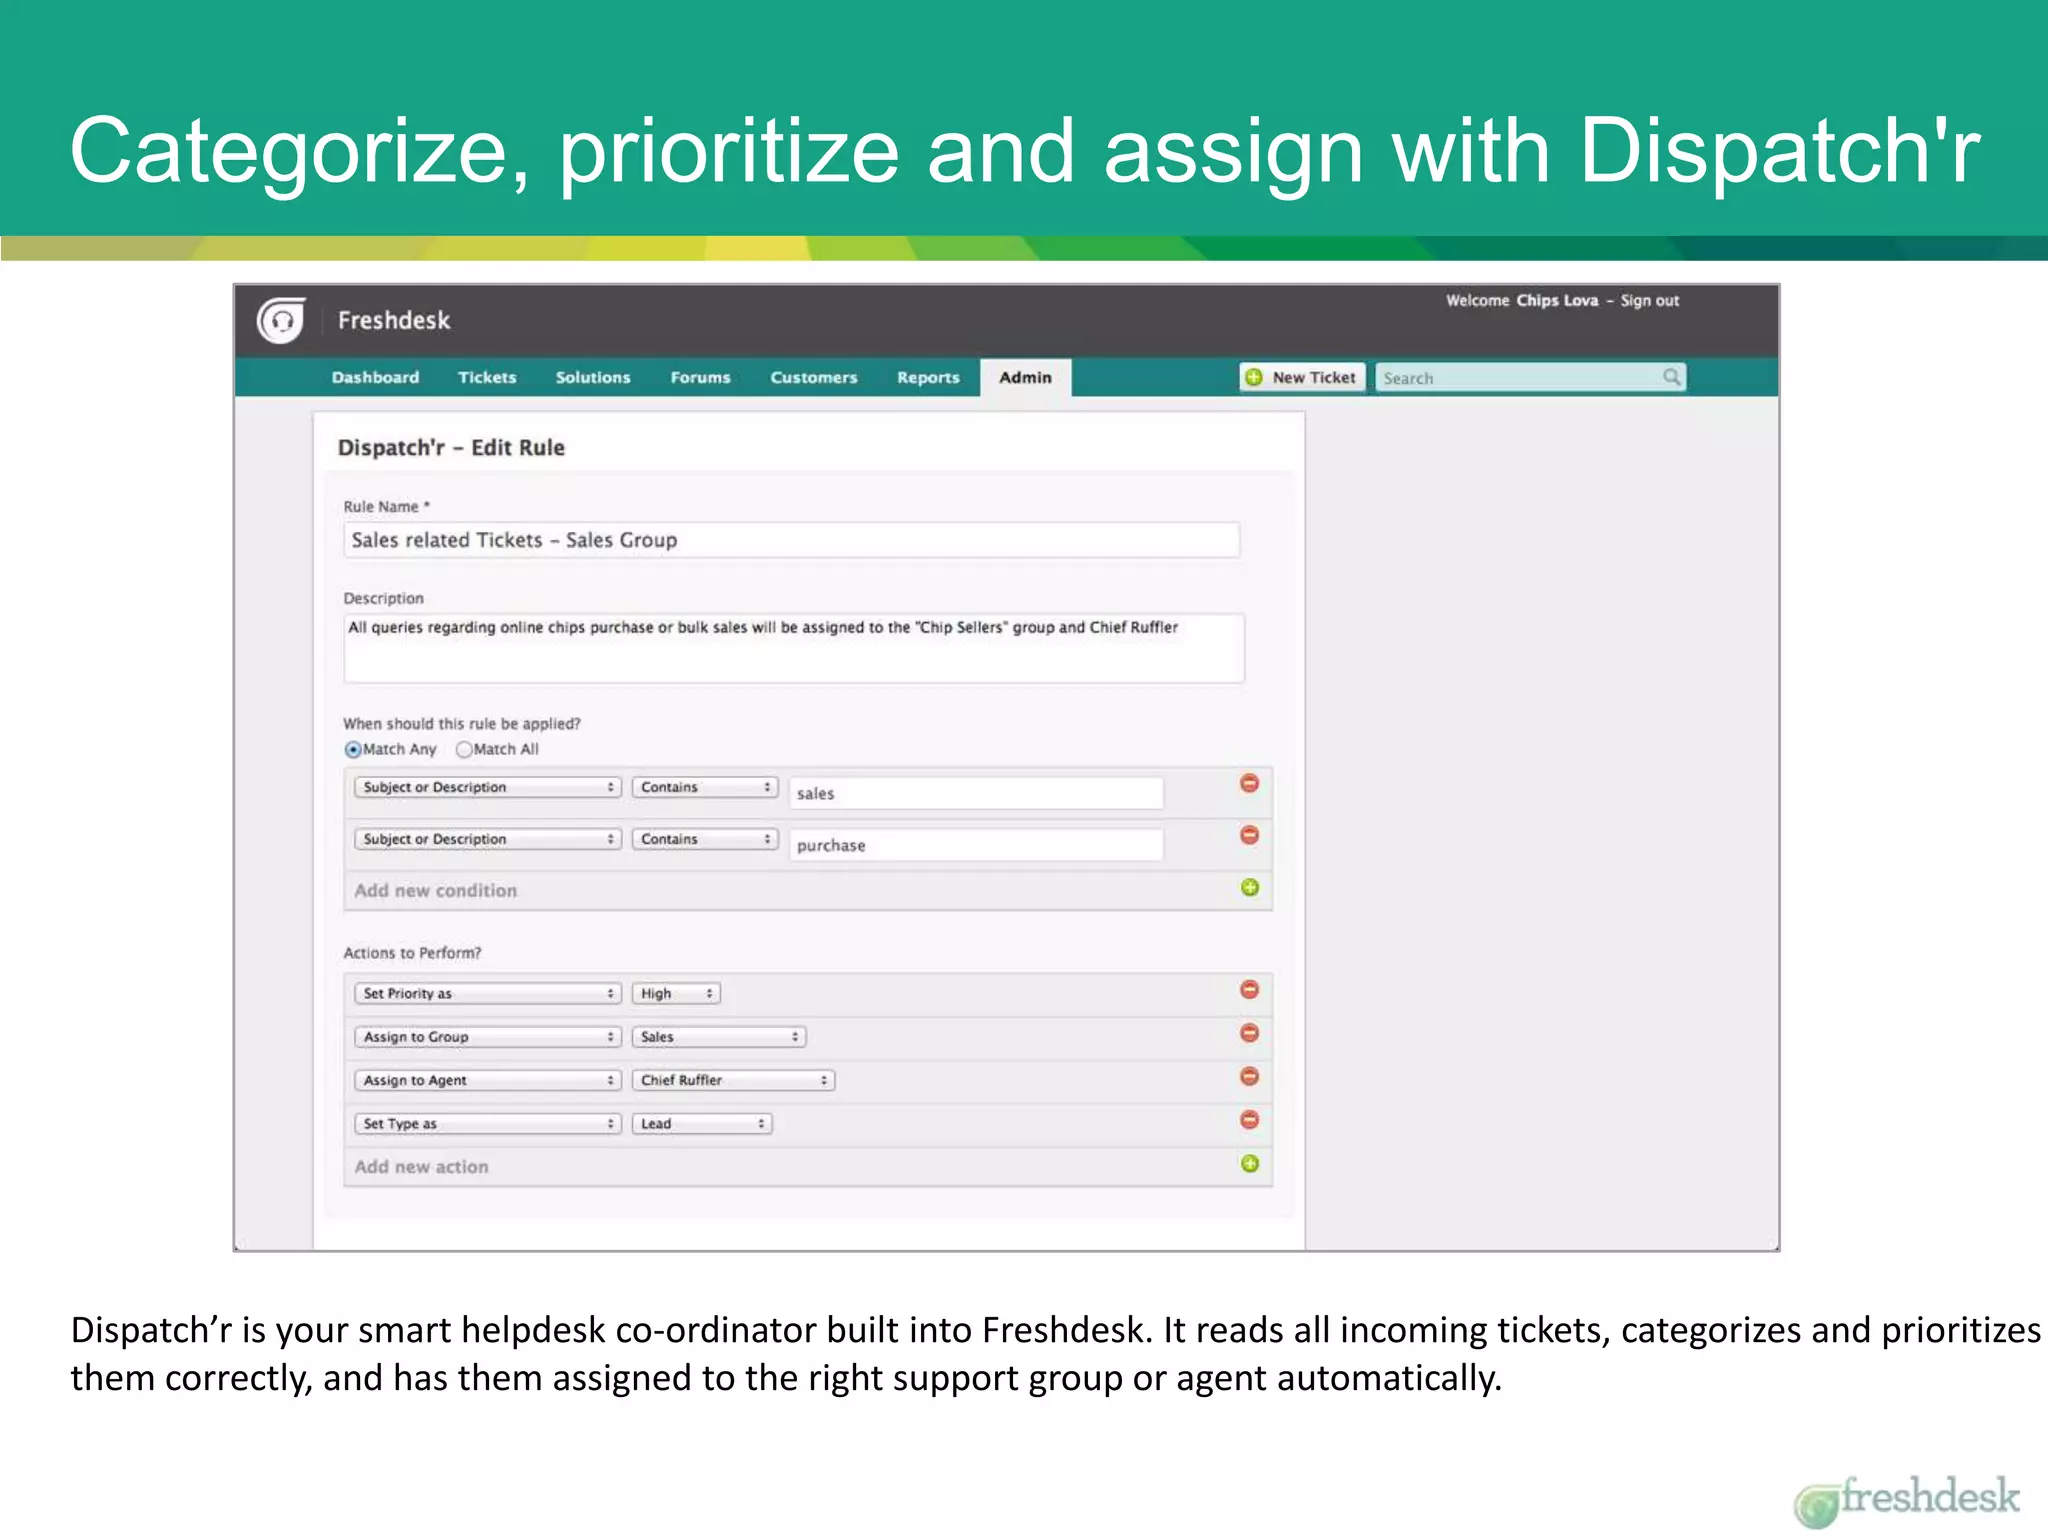Open second Subject or Description dropdown

coord(487,840)
